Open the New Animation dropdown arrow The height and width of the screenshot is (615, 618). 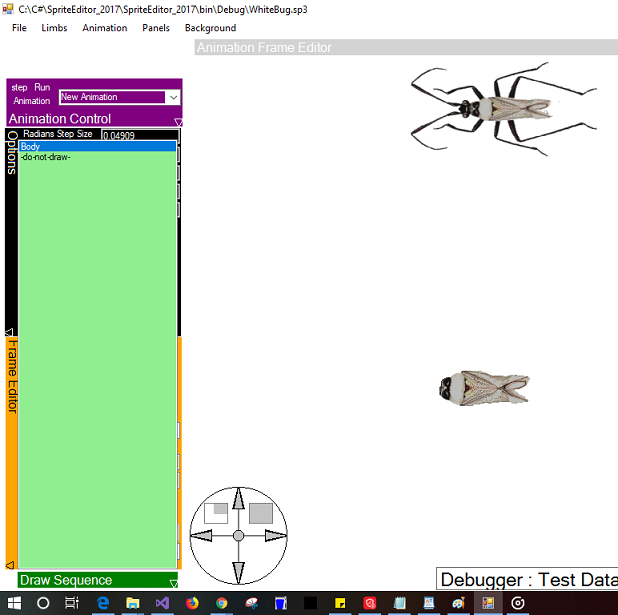click(x=173, y=97)
